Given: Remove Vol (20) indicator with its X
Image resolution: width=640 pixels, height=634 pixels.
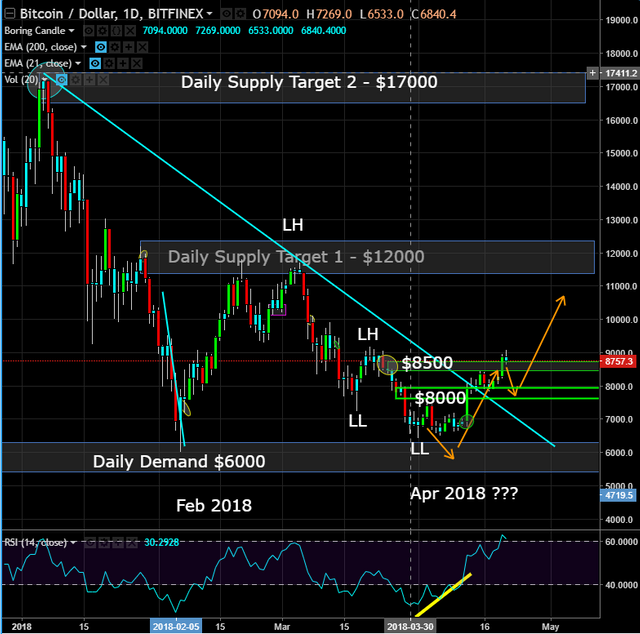Looking at the screenshot, I should click(x=103, y=80).
